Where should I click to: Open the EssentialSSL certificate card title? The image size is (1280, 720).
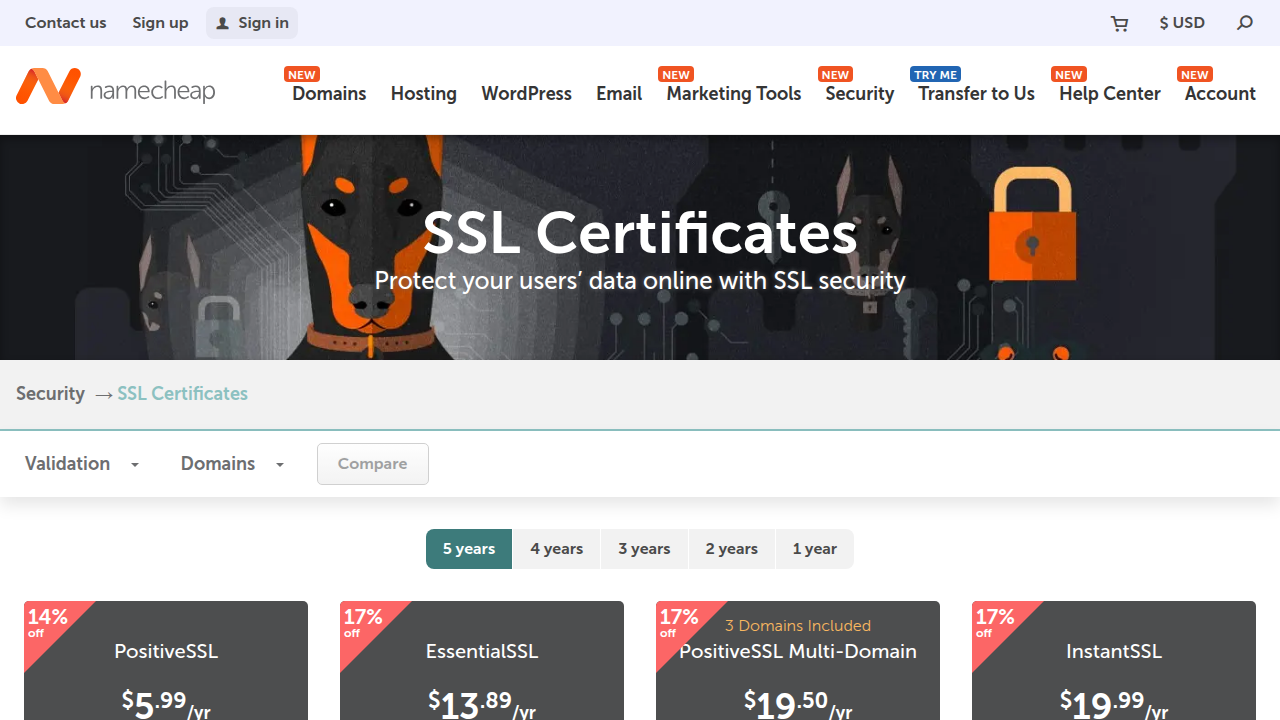tap(482, 652)
